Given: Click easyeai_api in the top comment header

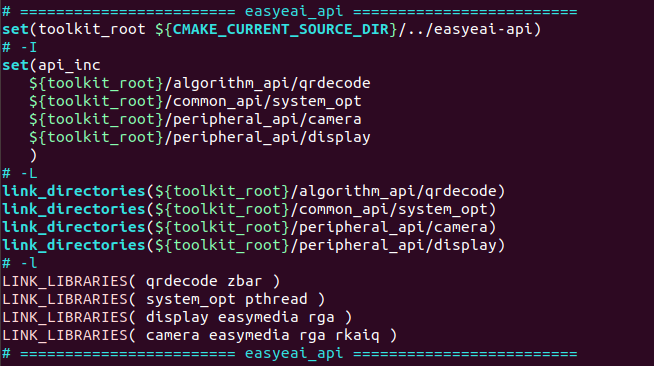Looking at the screenshot, I should click(x=294, y=11).
